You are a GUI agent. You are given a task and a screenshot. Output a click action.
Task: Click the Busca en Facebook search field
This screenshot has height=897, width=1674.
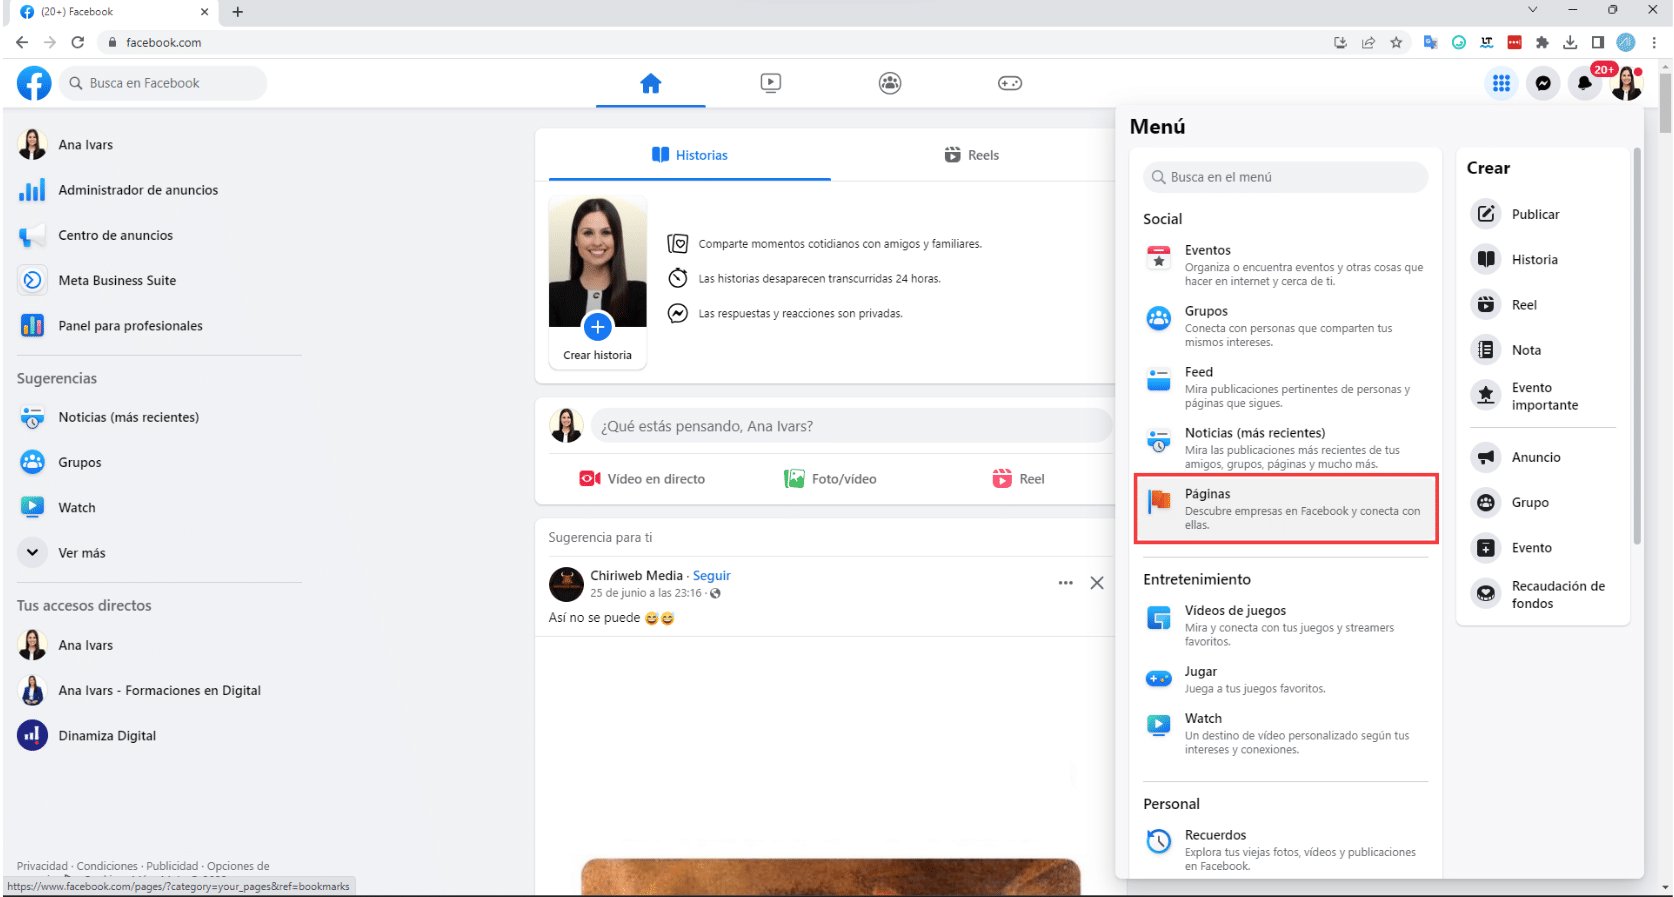coord(163,83)
